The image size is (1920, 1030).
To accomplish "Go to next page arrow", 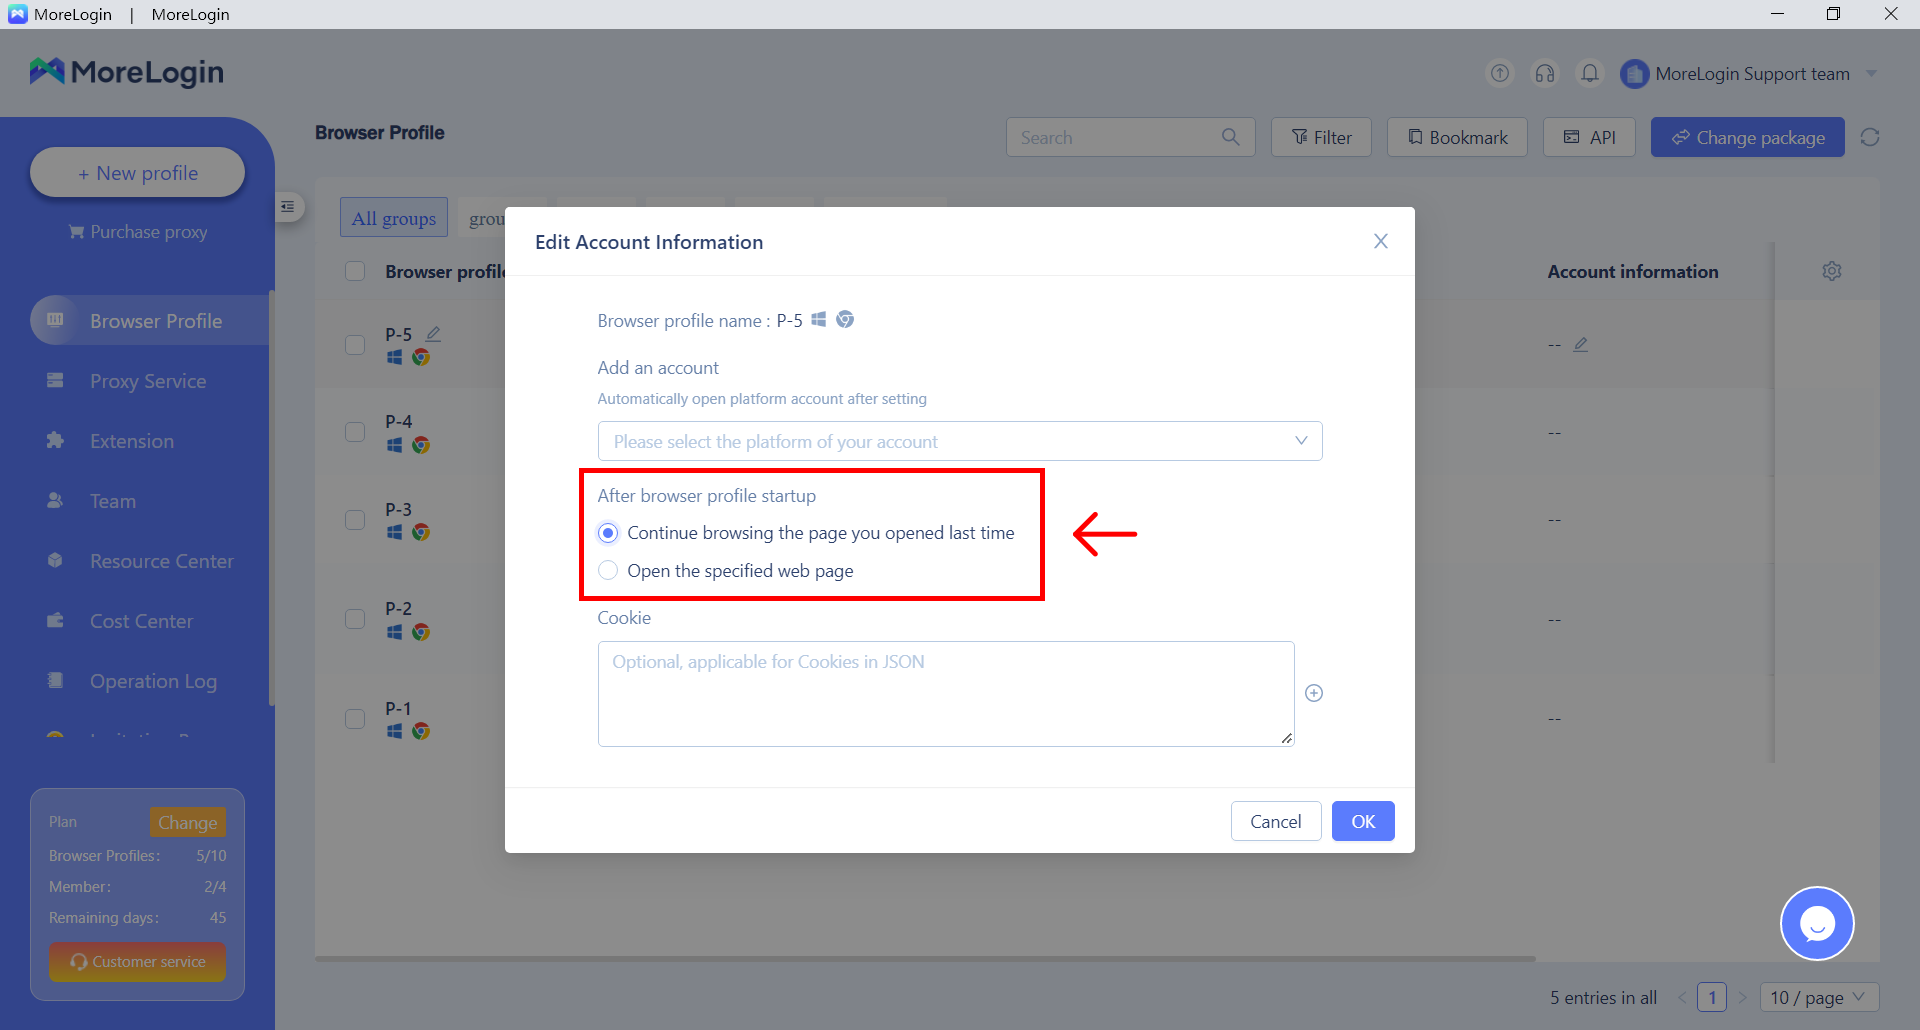I will (x=1742, y=997).
